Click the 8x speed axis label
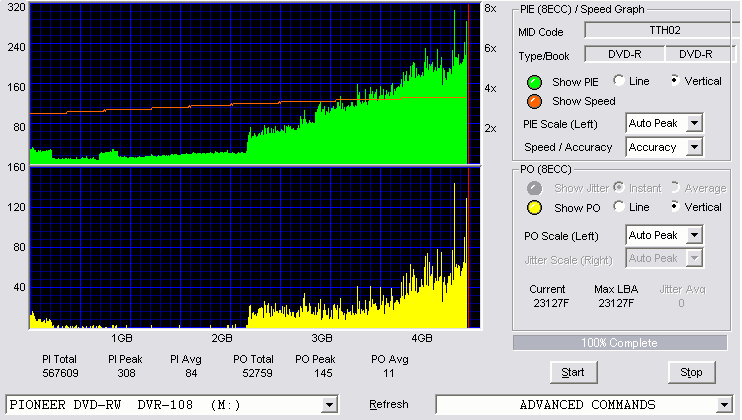The image size is (742, 420). 490,9
